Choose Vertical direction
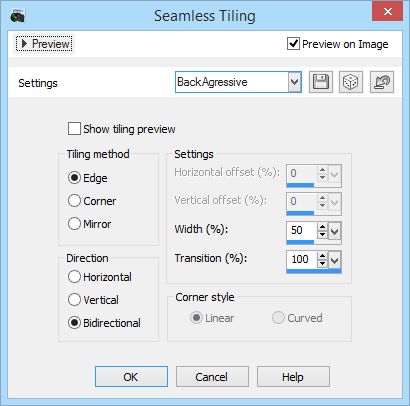This screenshot has width=410, height=406. pos(74,300)
